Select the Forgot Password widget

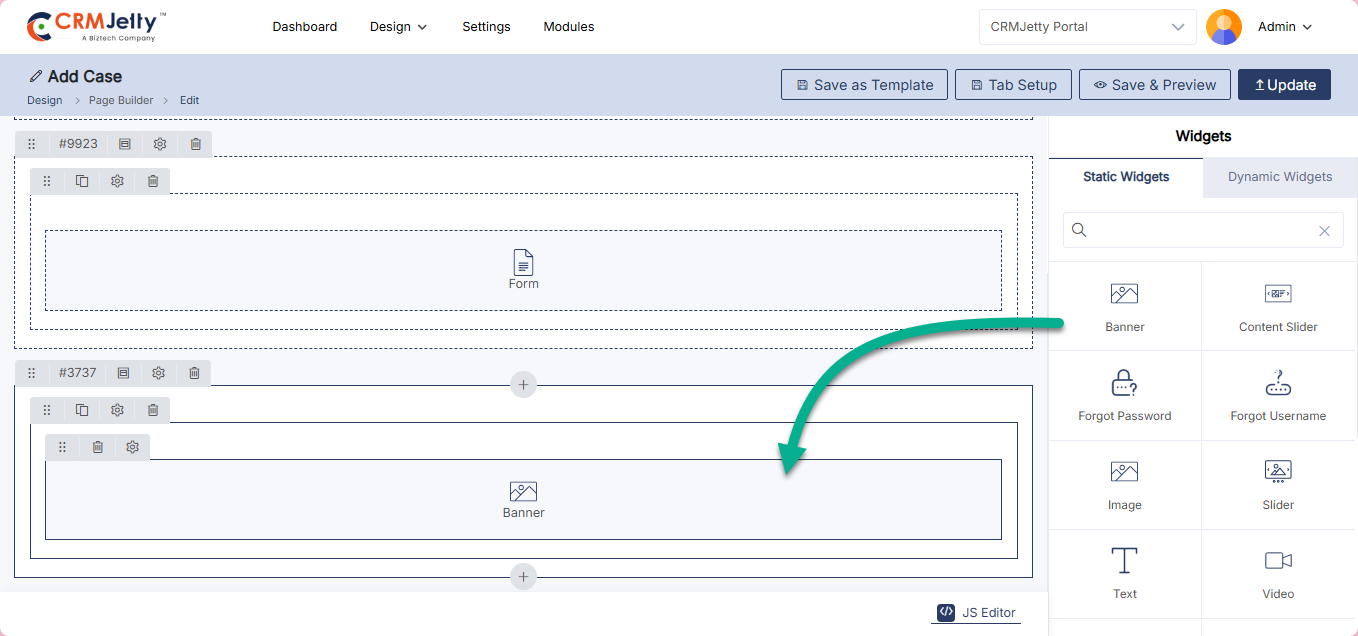point(1124,396)
